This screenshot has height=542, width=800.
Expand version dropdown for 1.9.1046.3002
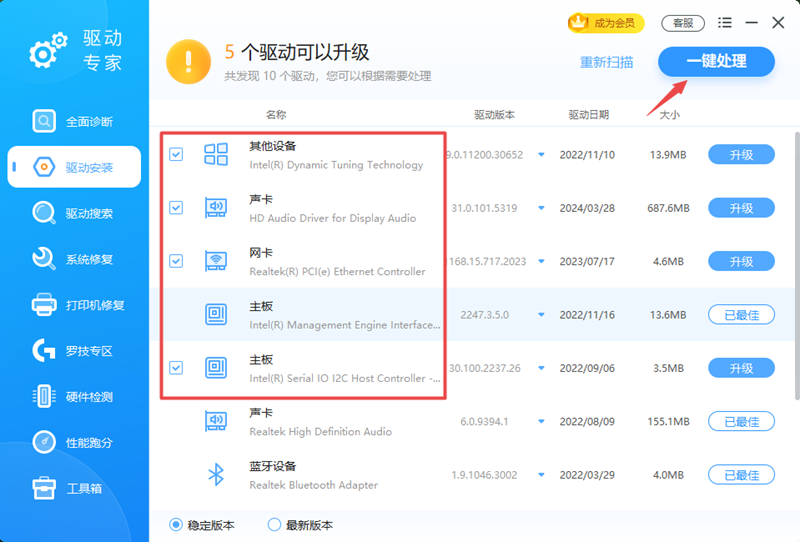541,475
